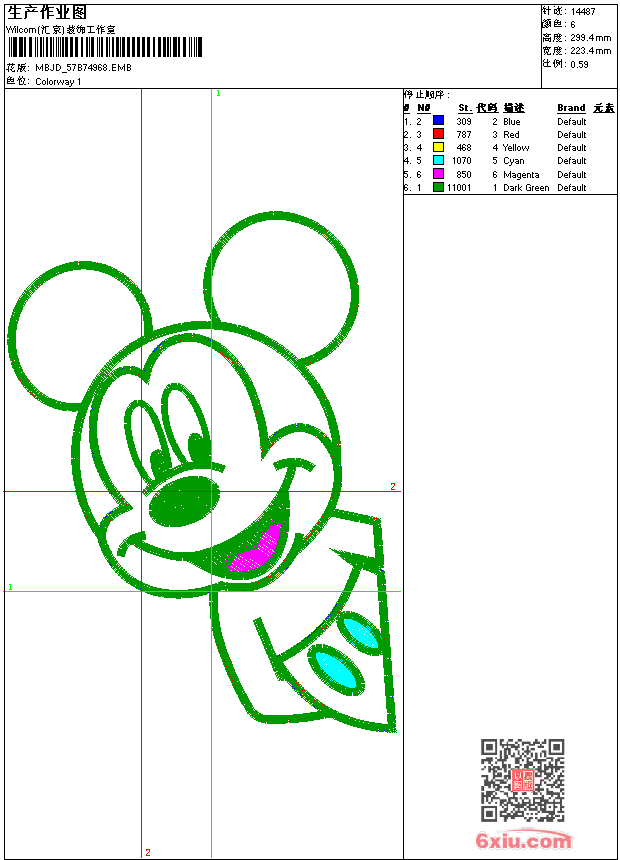Click the Blue row stitch count 309
This screenshot has height=860, width=620.
pyautogui.click(x=464, y=121)
